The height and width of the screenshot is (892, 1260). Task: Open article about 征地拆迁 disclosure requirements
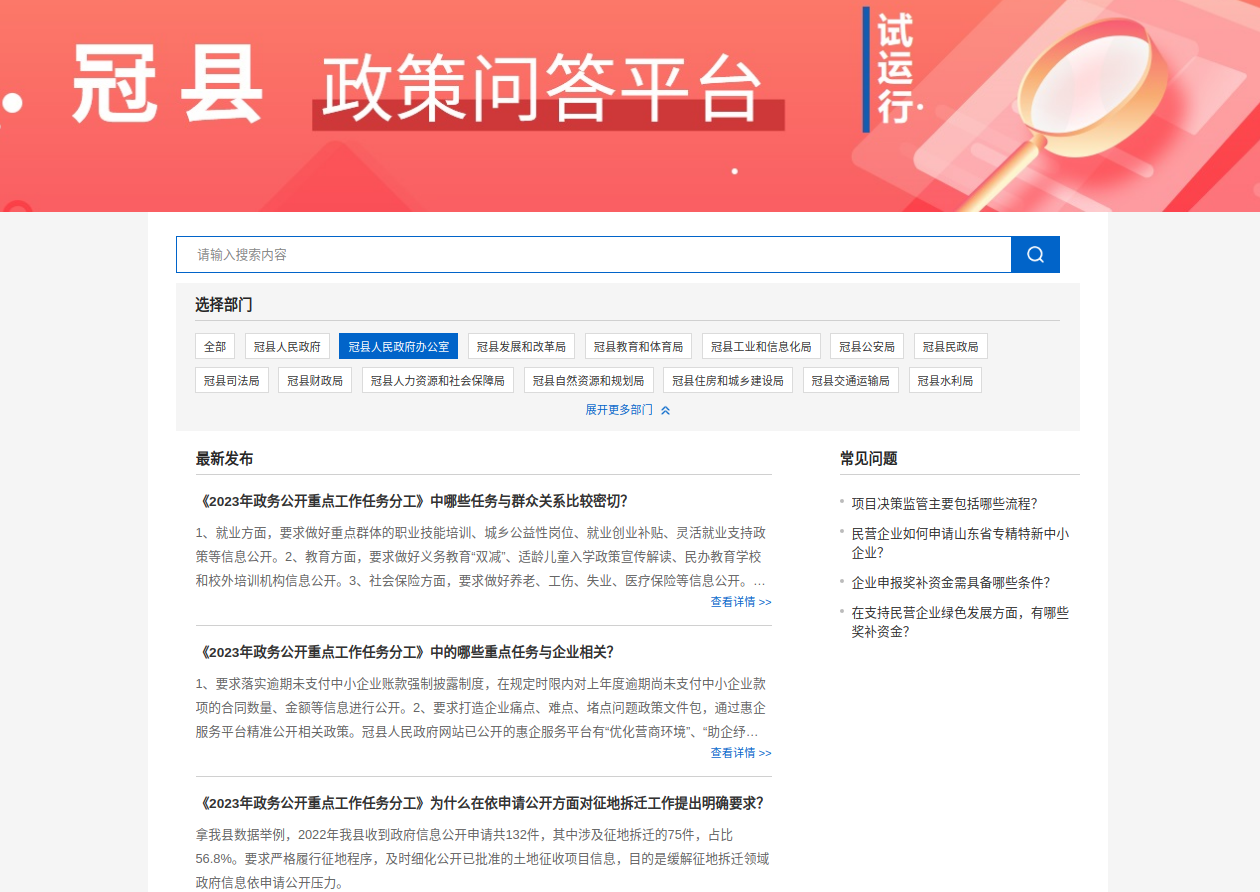(x=482, y=803)
